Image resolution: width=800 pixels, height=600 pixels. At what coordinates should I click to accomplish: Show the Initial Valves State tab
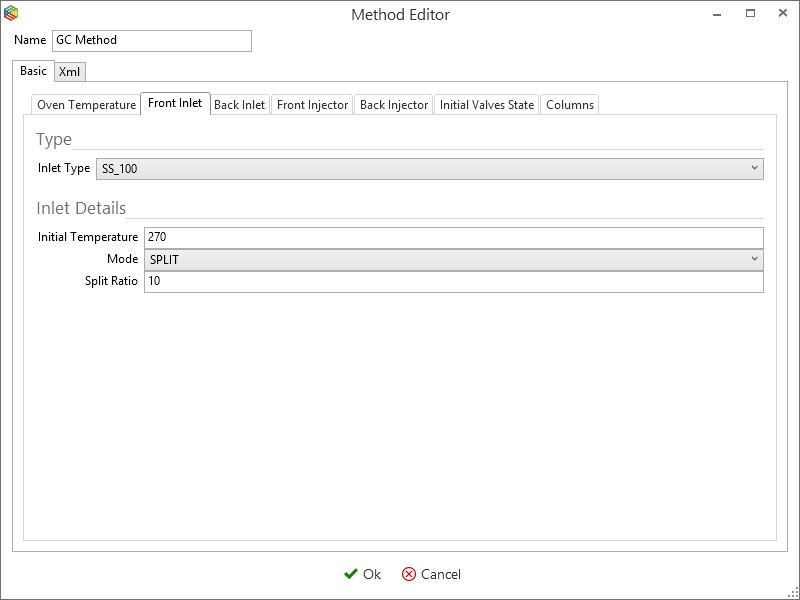(487, 105)
